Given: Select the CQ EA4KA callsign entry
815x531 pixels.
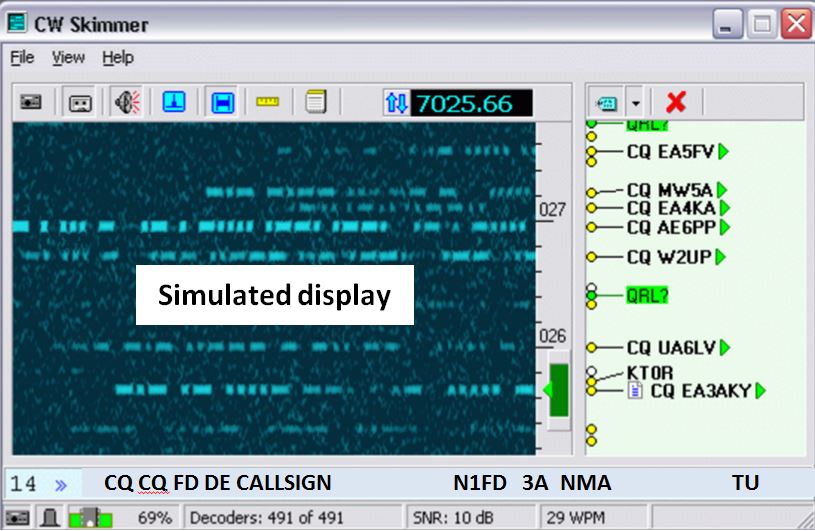Looking at the screenshot, I should coord(671,208).
